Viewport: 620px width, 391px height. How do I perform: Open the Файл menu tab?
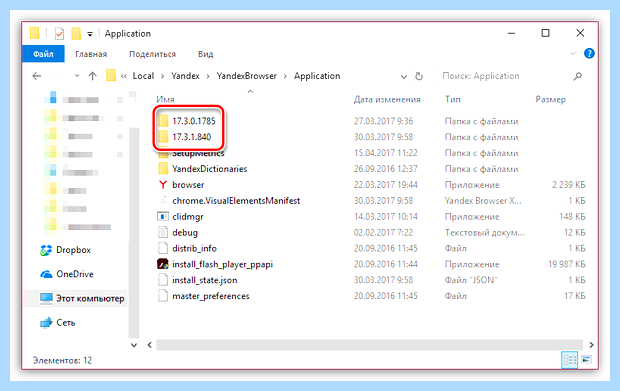43,54
